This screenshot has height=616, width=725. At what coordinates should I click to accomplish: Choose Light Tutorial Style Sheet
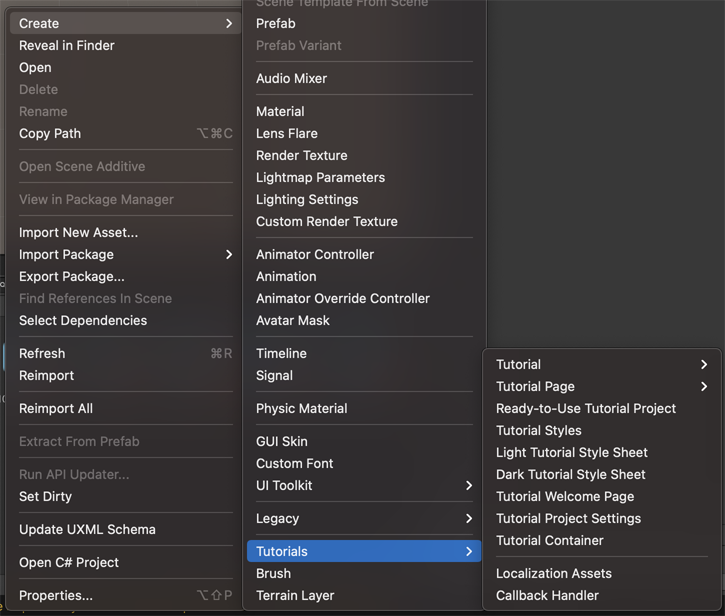click(x=571, y=453)
